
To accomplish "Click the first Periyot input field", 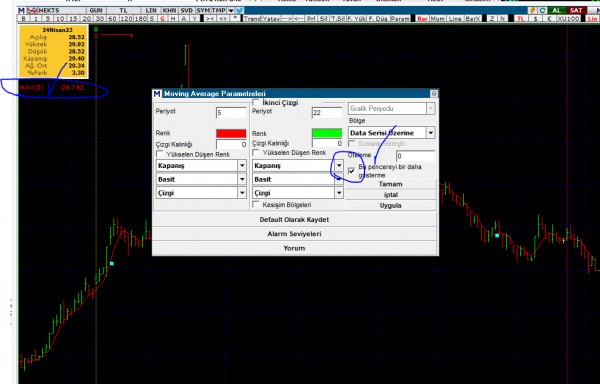I will pos(231,112).
